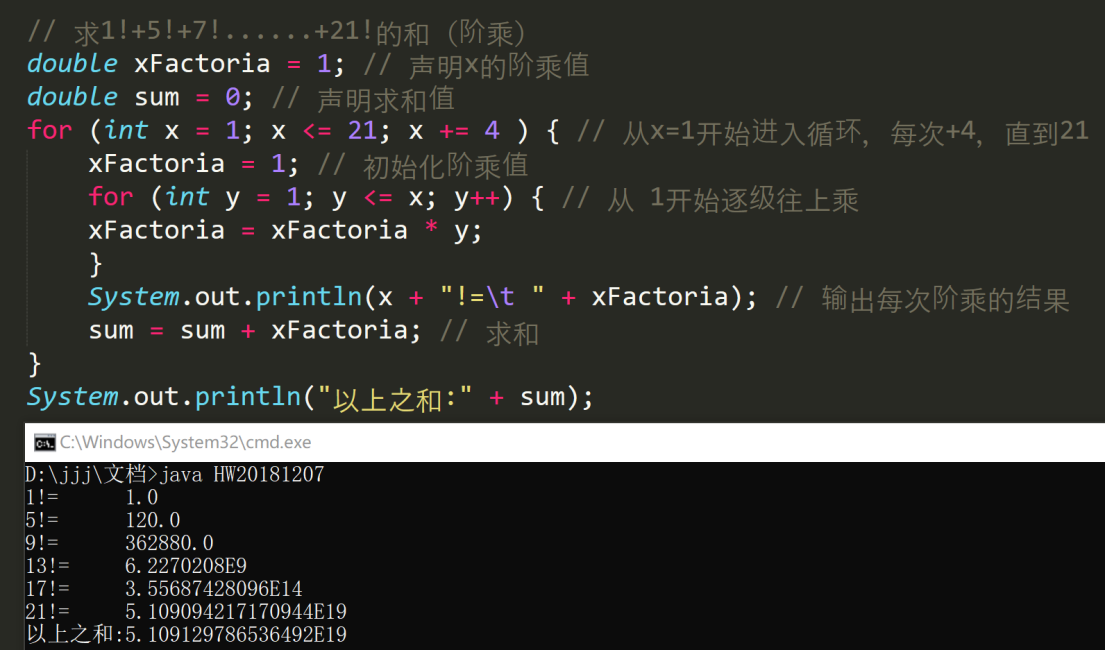Click the final sum 5.109129786536492E19
This screenshot has width=1105, height=651.
(236, 634)
